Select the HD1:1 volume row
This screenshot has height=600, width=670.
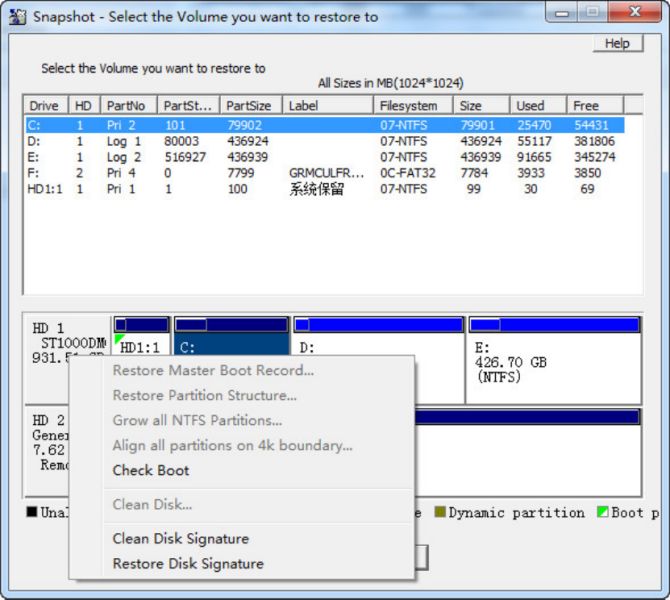coord(325,189)
